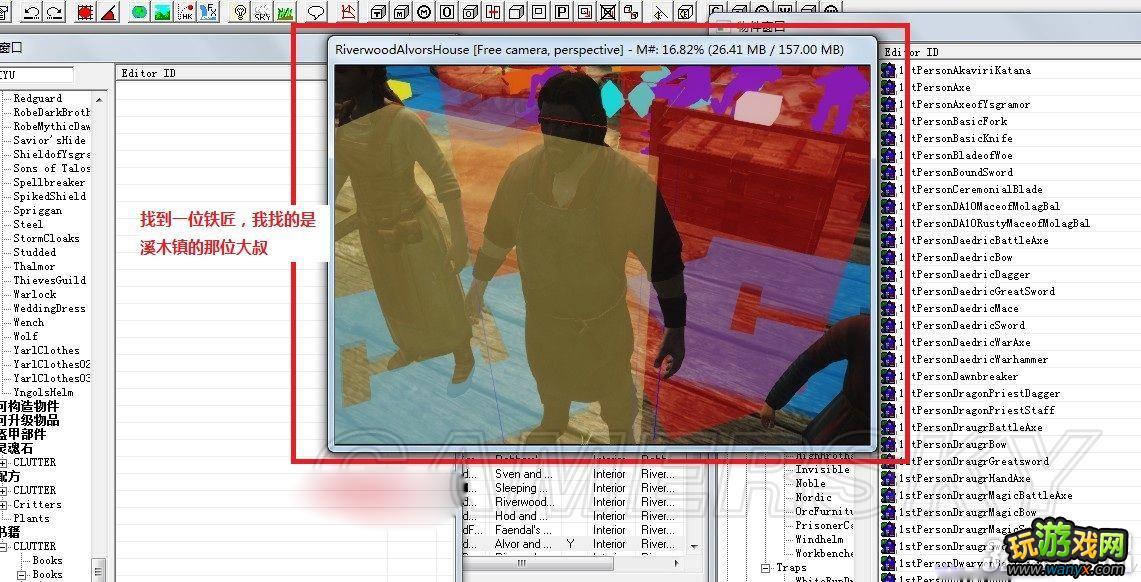Select the 可构造物件 category

click(x=29, y=407)
